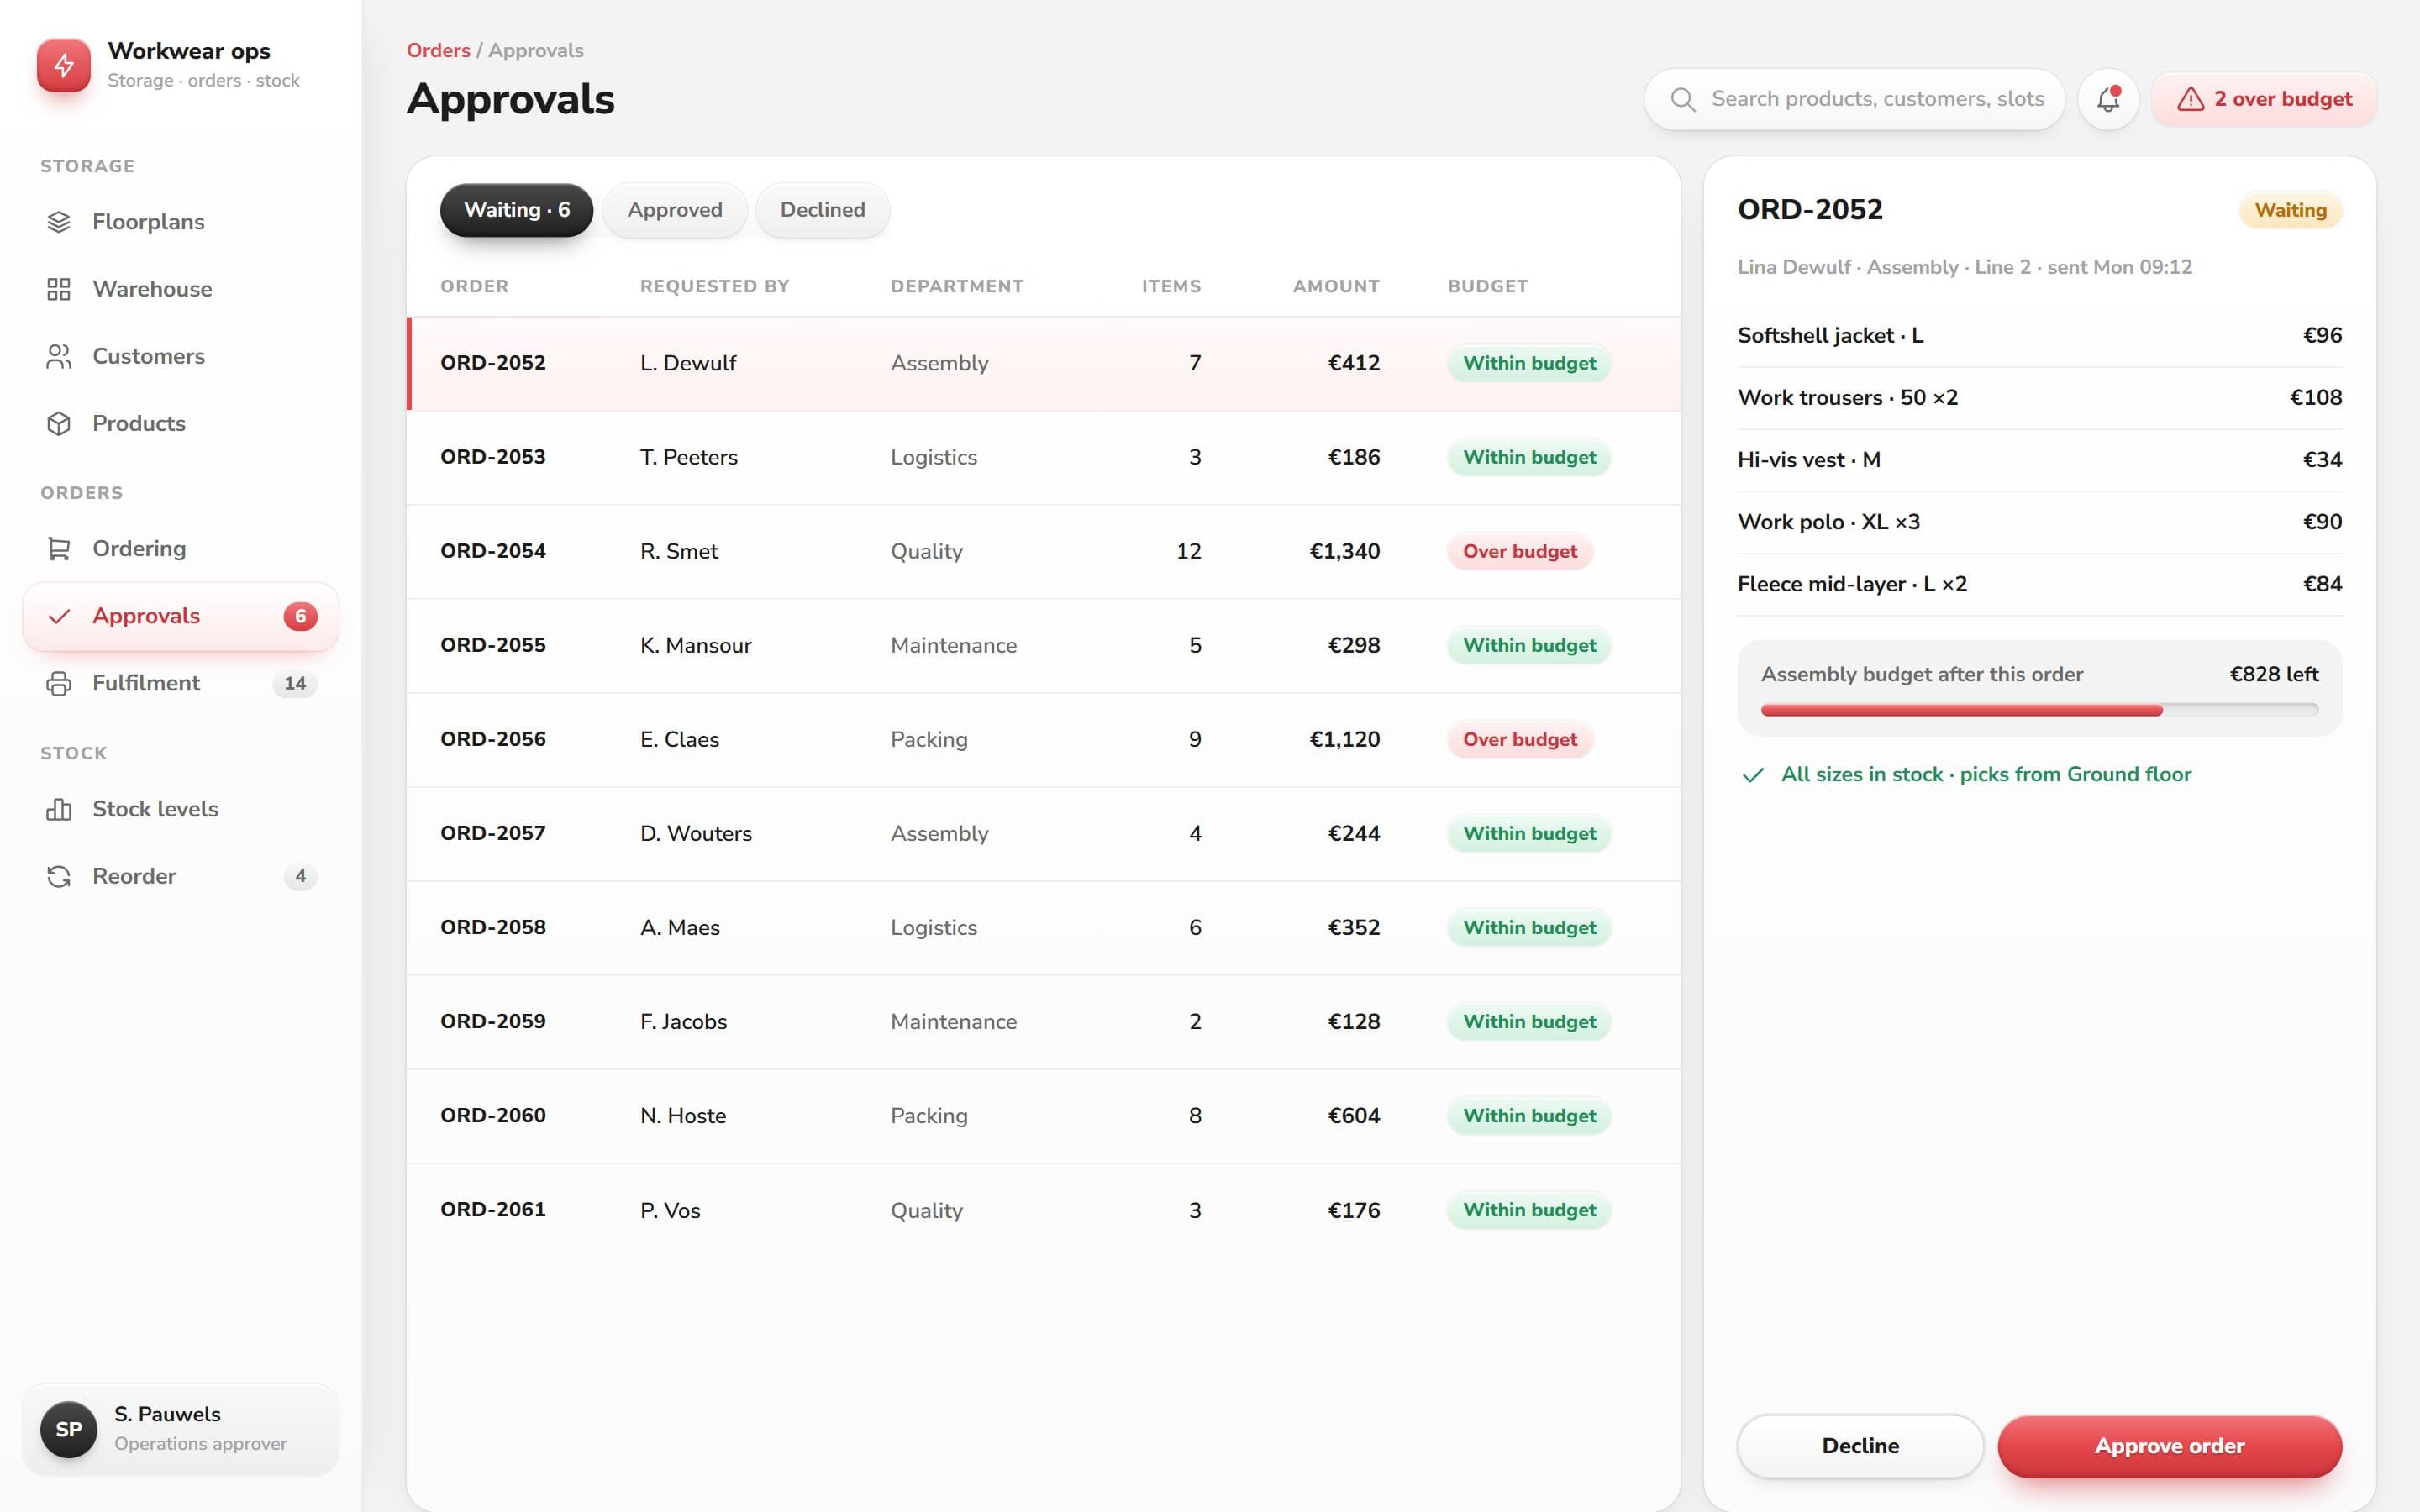Screen dimensions: 2420x1512
Task: Focus the search products input field
Action: click(x=1854, y=99)
